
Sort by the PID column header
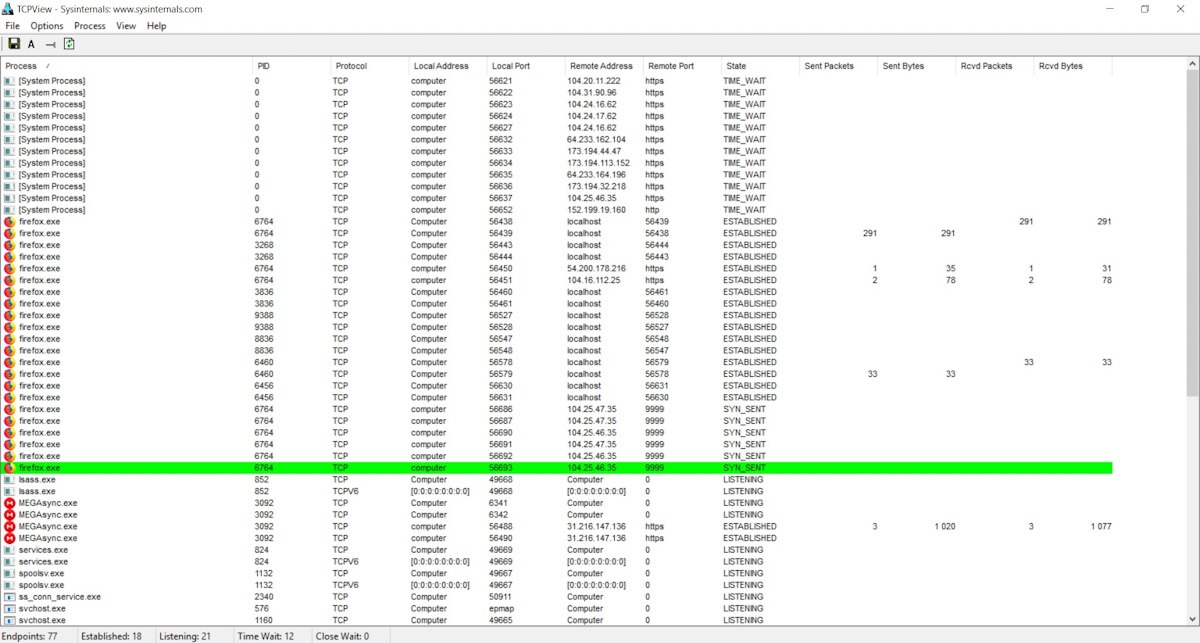[291, 66]
